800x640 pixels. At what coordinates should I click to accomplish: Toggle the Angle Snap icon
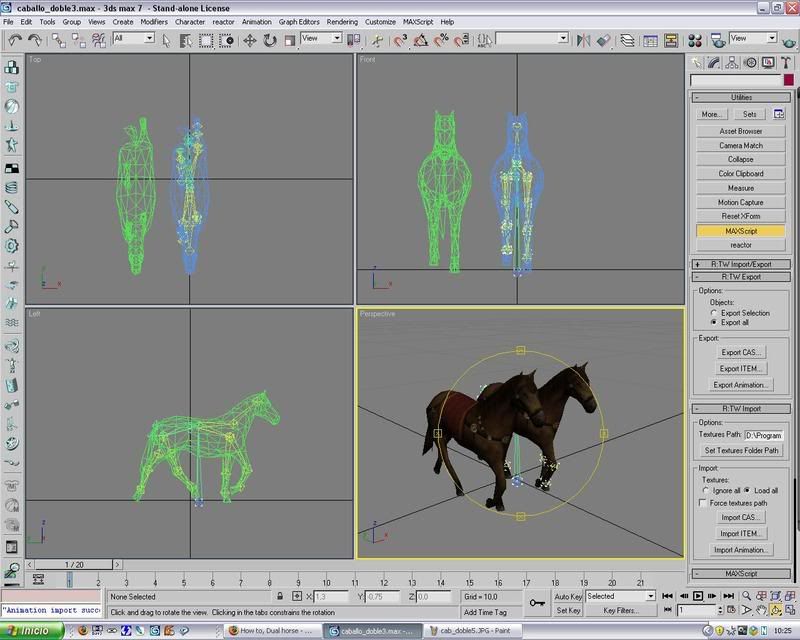[x=420, y=40]
